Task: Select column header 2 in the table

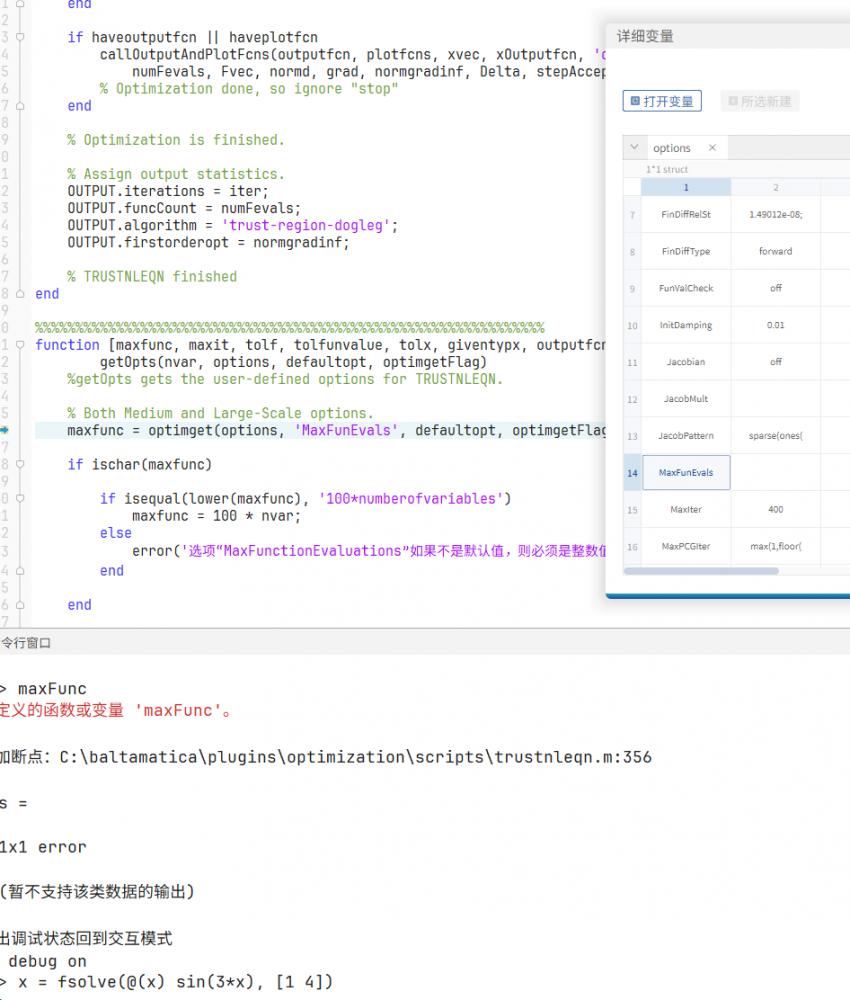Action: click(x=775, y=187)
